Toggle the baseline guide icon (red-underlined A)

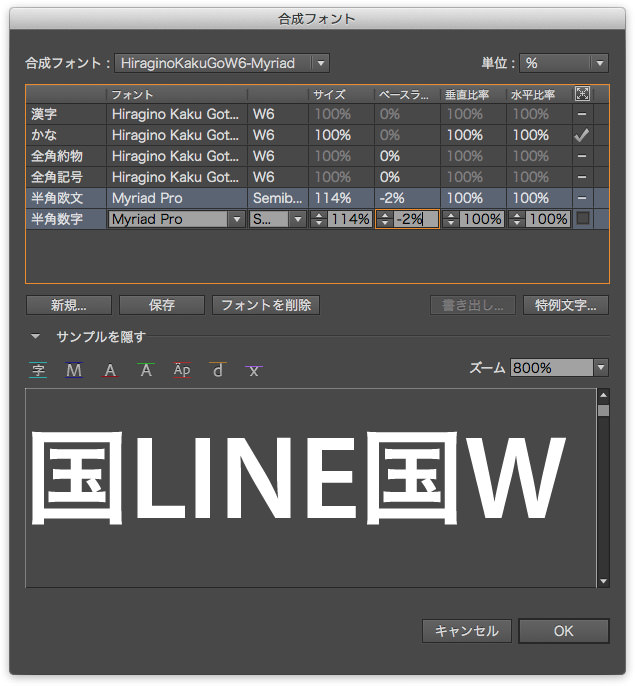click(110, 371)
